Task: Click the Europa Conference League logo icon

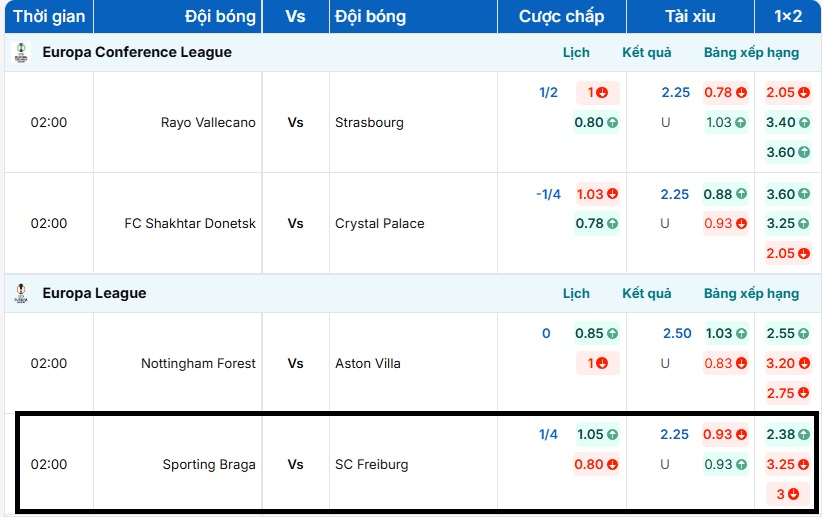Action: (x=21, y=52)
